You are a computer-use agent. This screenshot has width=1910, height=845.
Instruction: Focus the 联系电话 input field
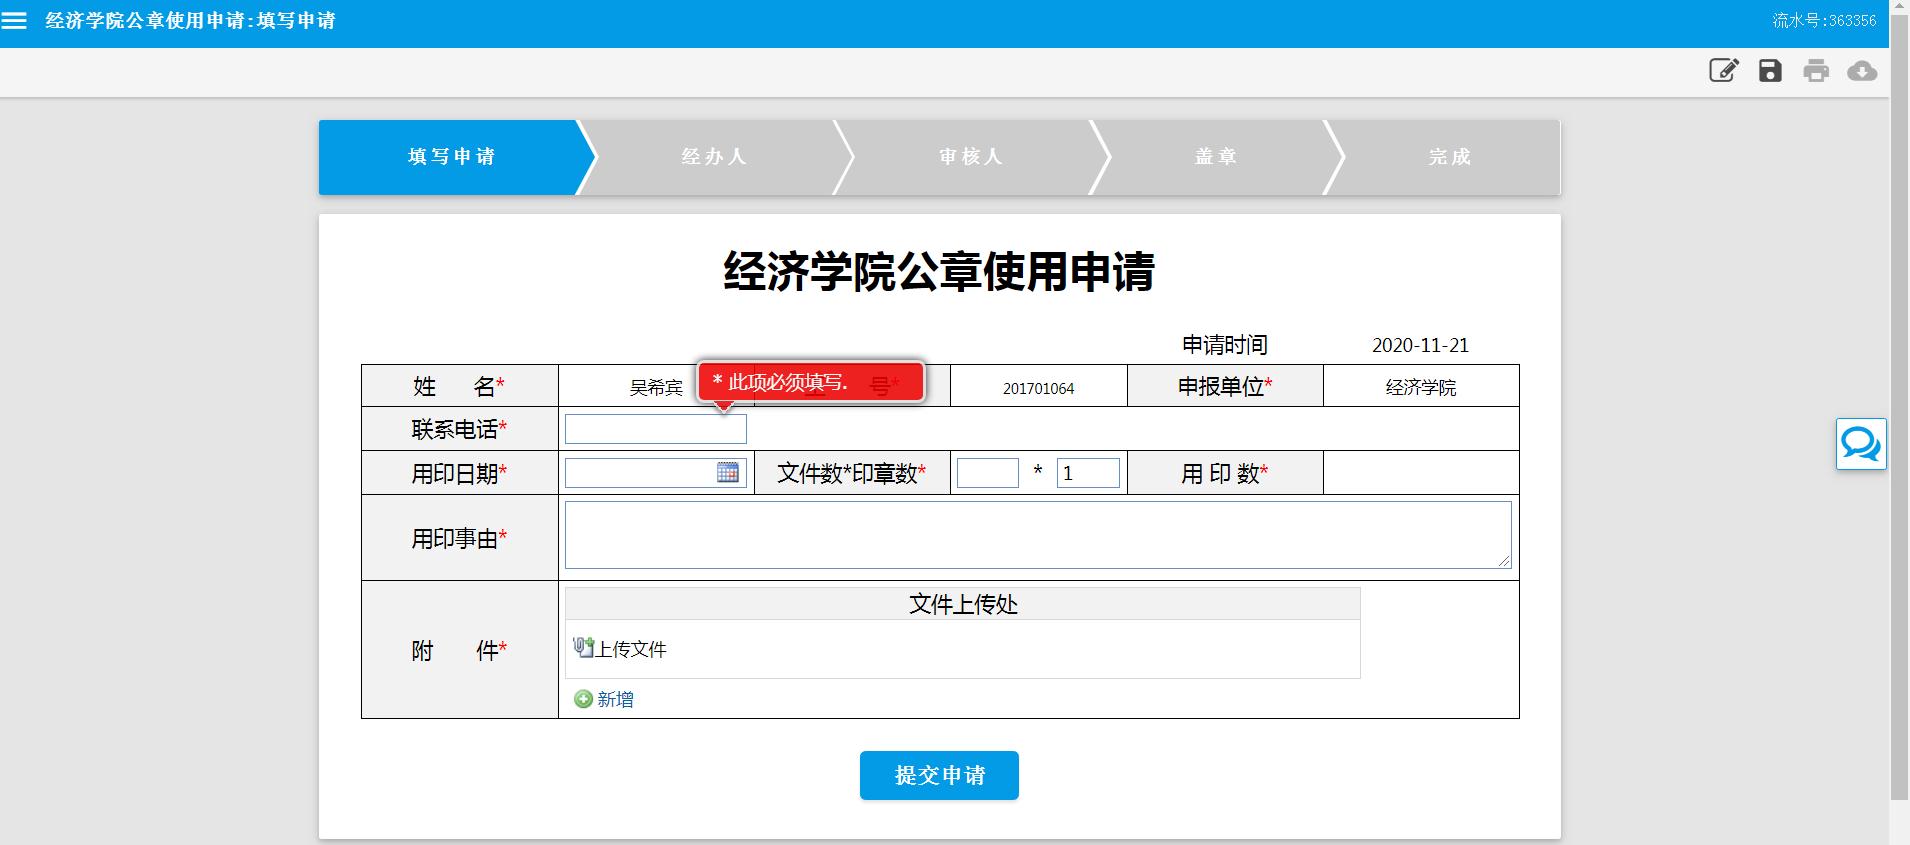[655, 429]
